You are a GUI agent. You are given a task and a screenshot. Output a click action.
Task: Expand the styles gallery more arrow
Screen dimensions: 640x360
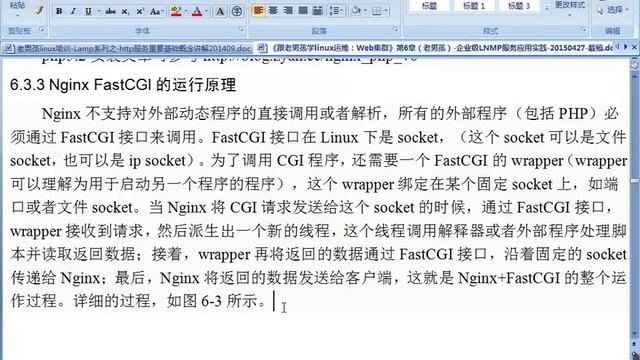point(547,8)
